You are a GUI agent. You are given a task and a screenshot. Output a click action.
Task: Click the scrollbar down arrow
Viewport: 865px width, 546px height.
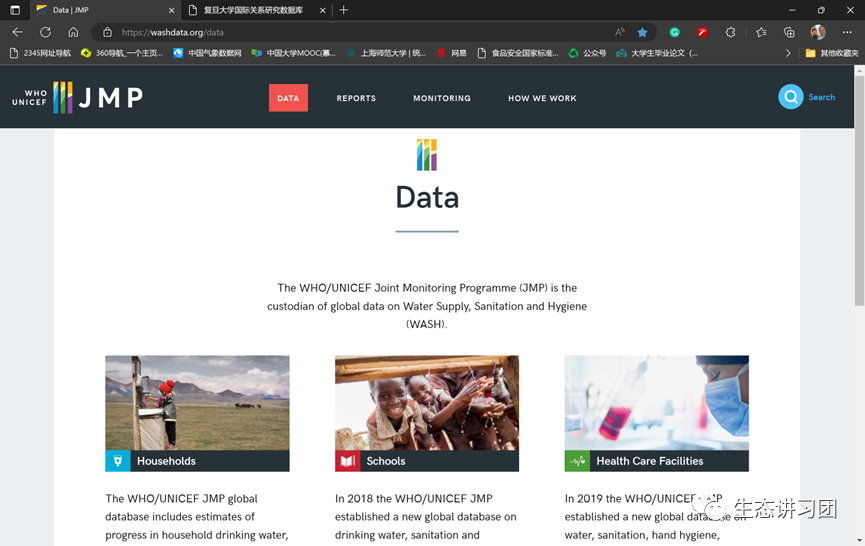click(x=859, y=540)
